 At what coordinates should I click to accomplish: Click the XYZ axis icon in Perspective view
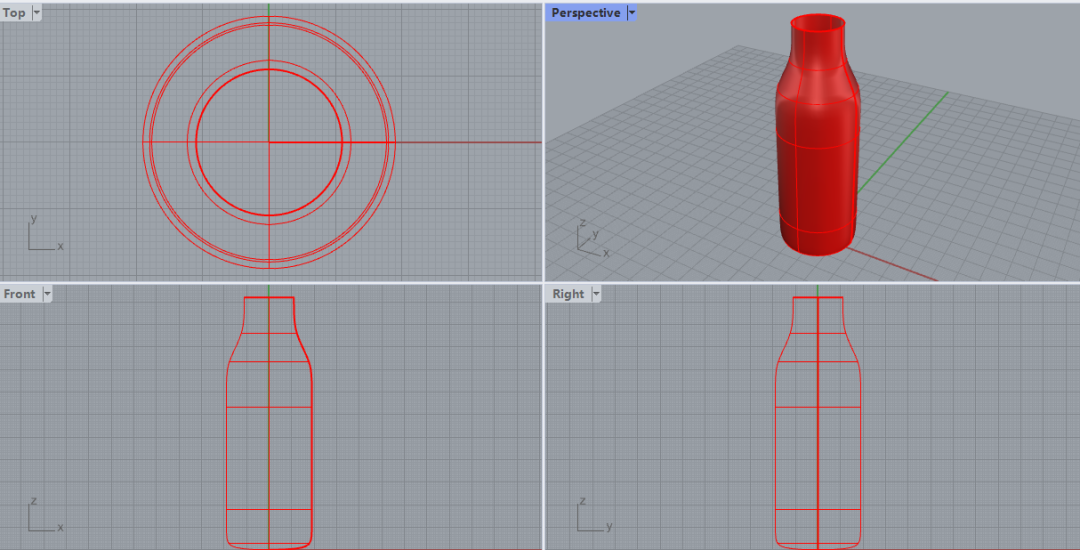[x=589, y=238]
